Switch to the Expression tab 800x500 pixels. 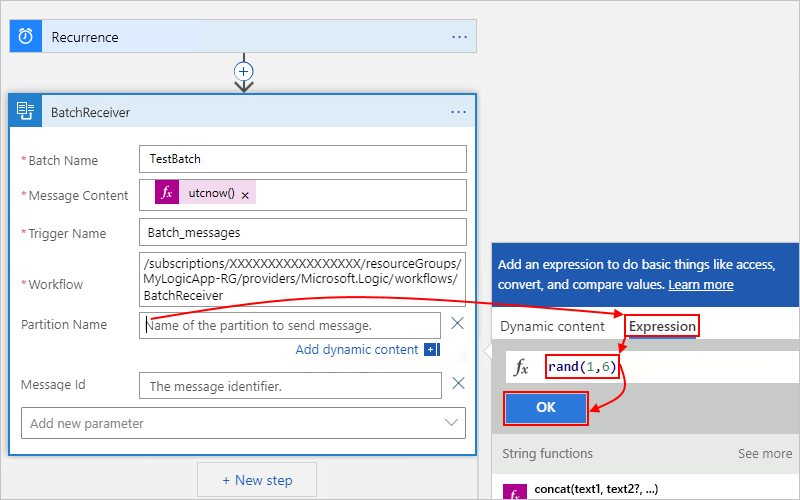662,326
